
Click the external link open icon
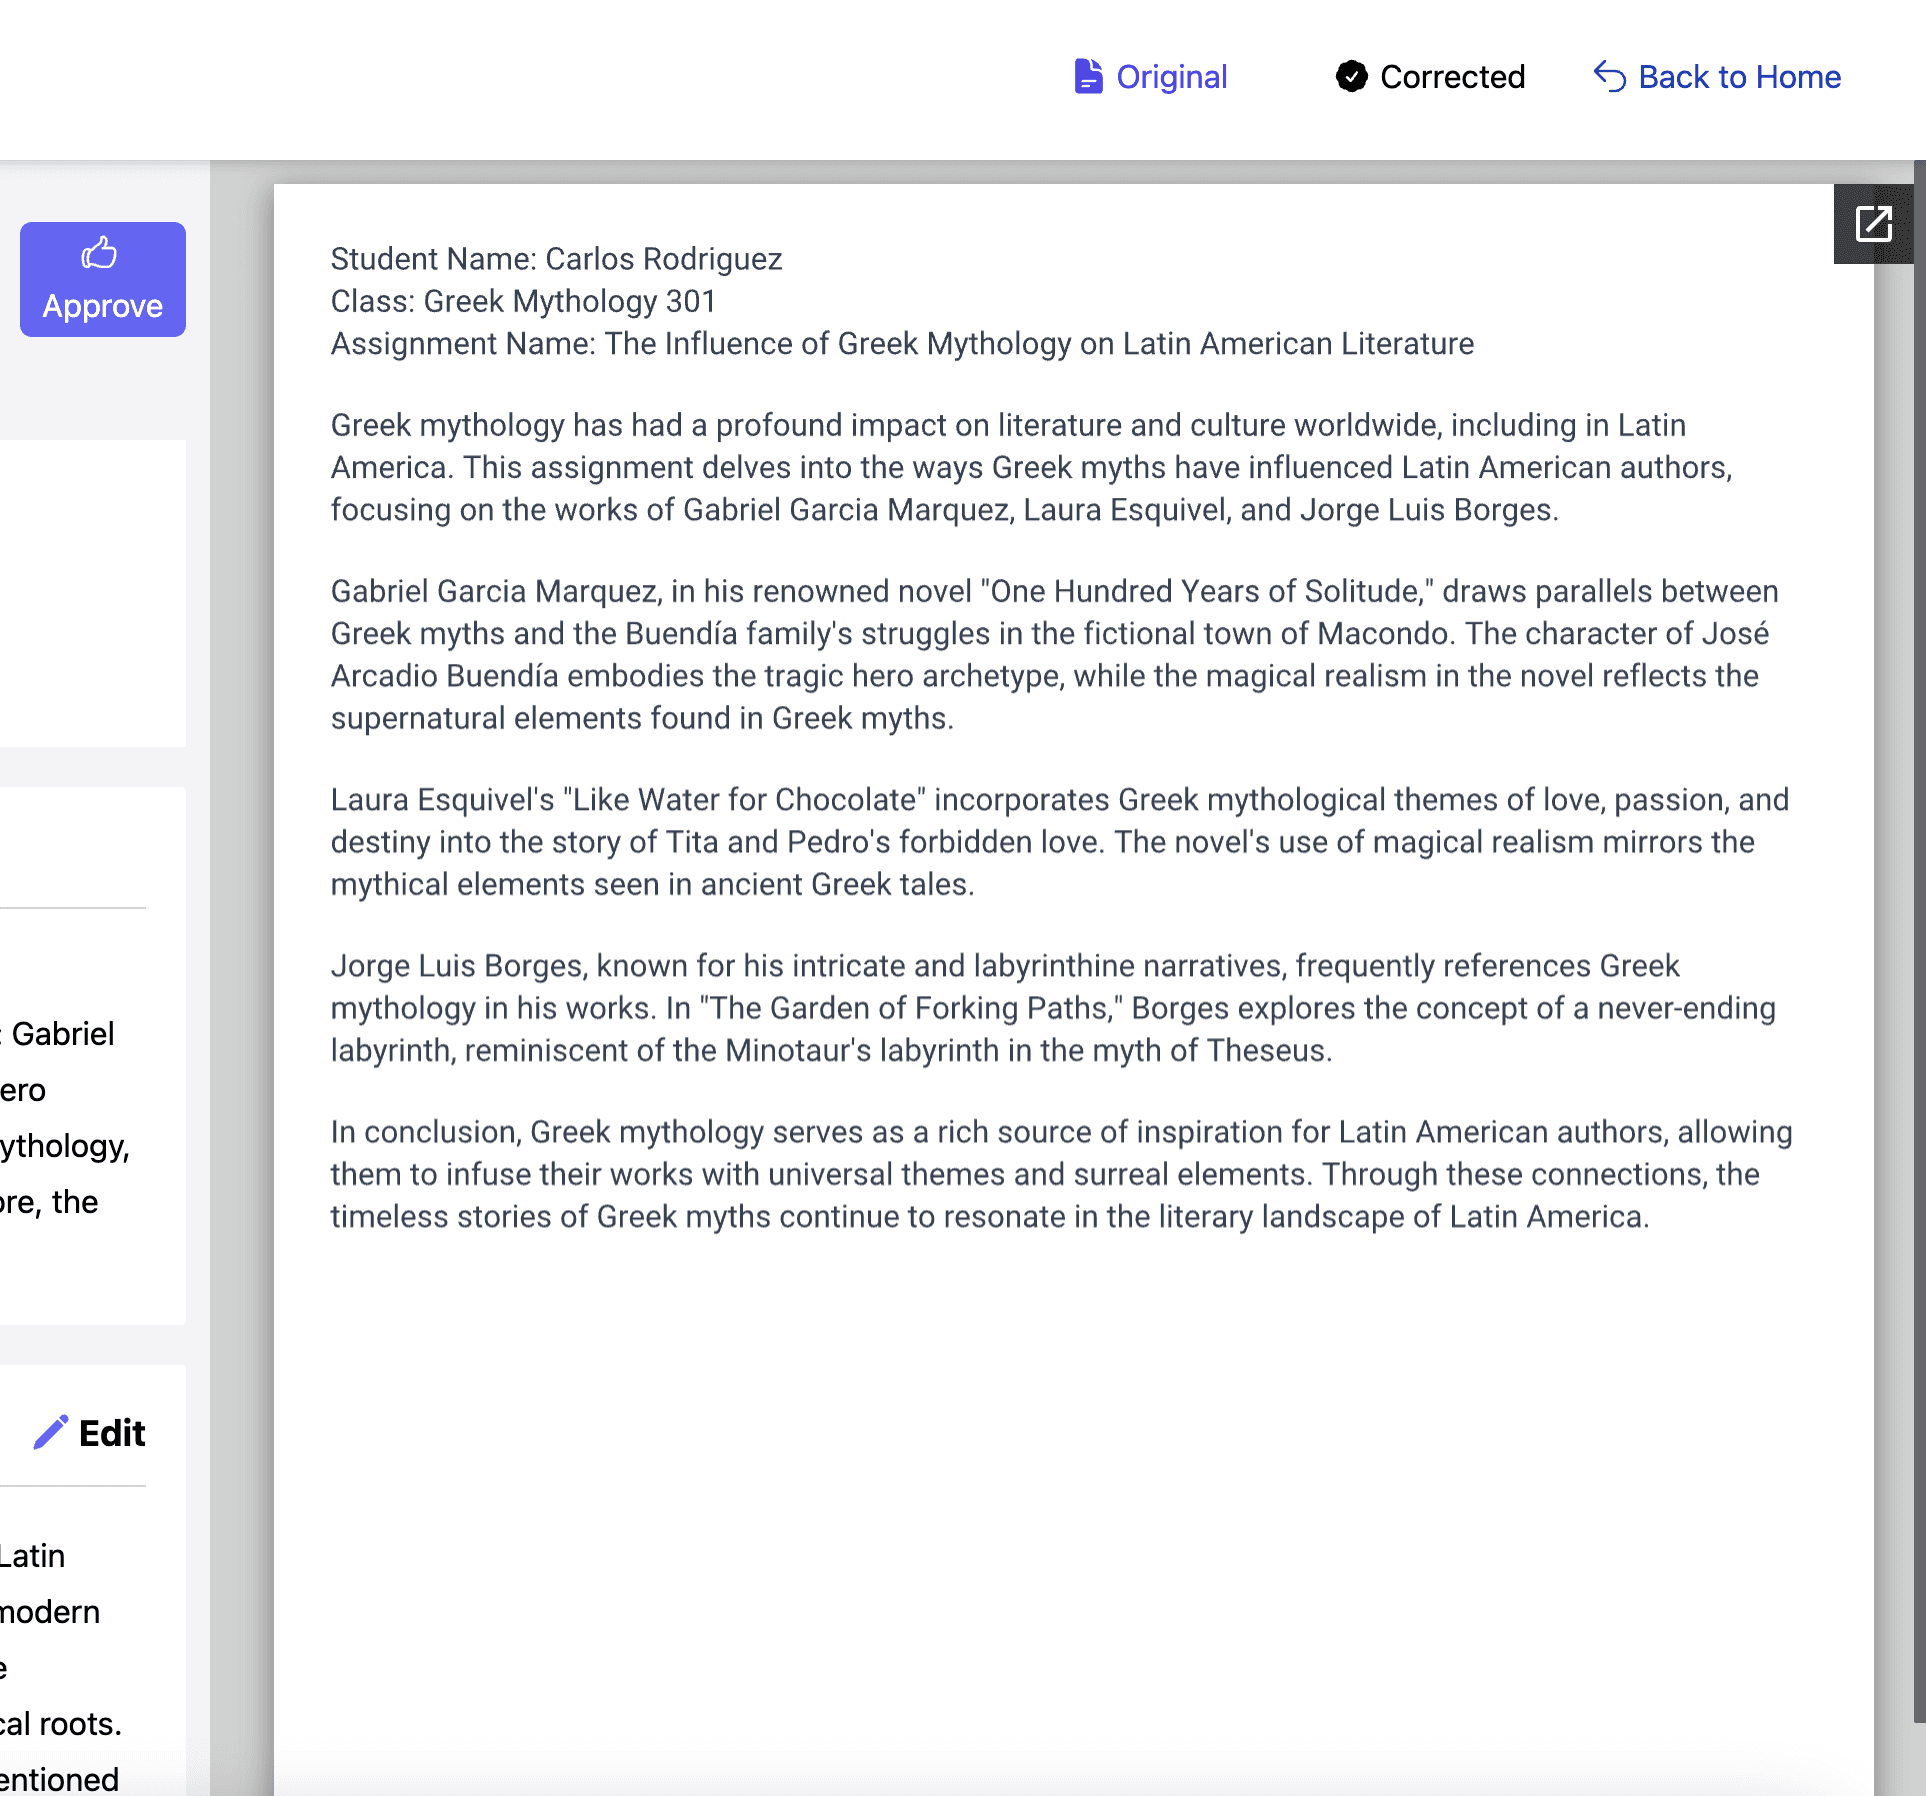coord(1870,223)
